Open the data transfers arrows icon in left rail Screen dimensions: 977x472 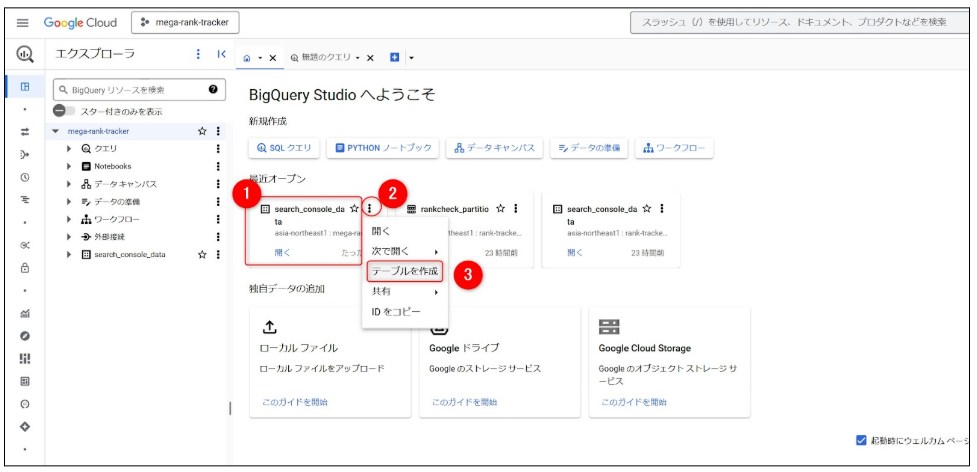click(25, 132)
